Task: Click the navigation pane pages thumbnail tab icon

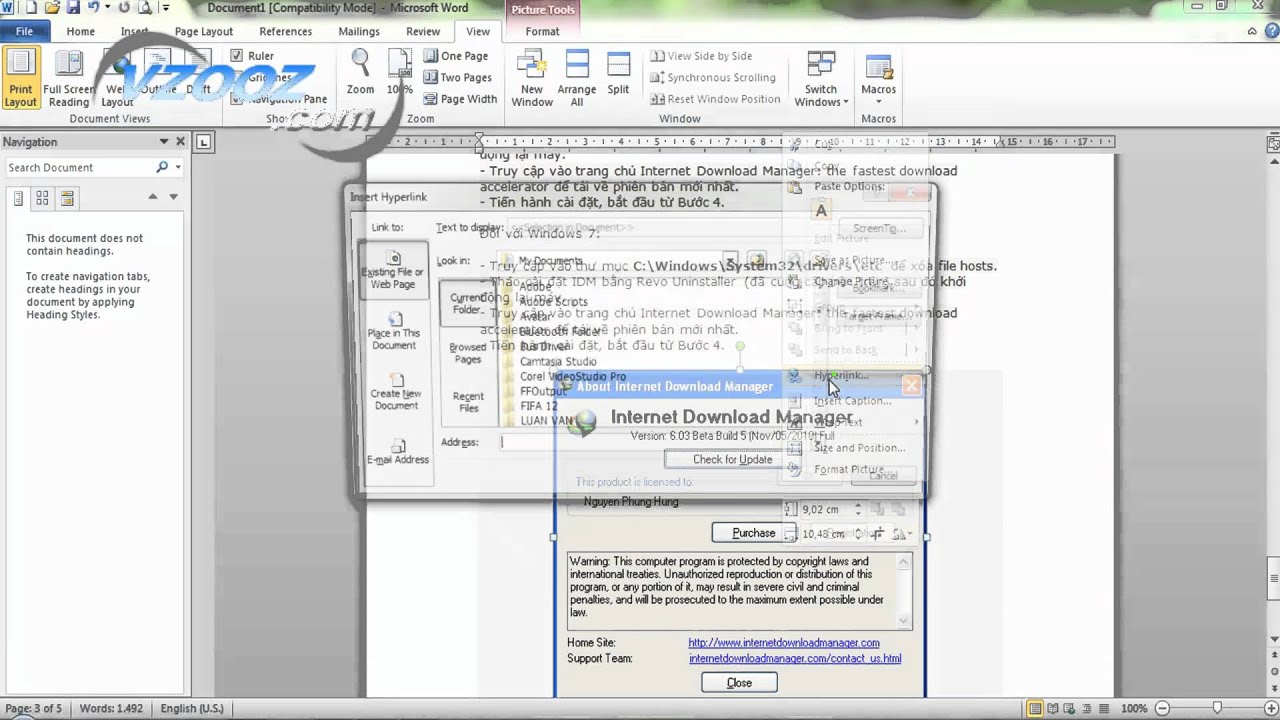Action: 42,199
